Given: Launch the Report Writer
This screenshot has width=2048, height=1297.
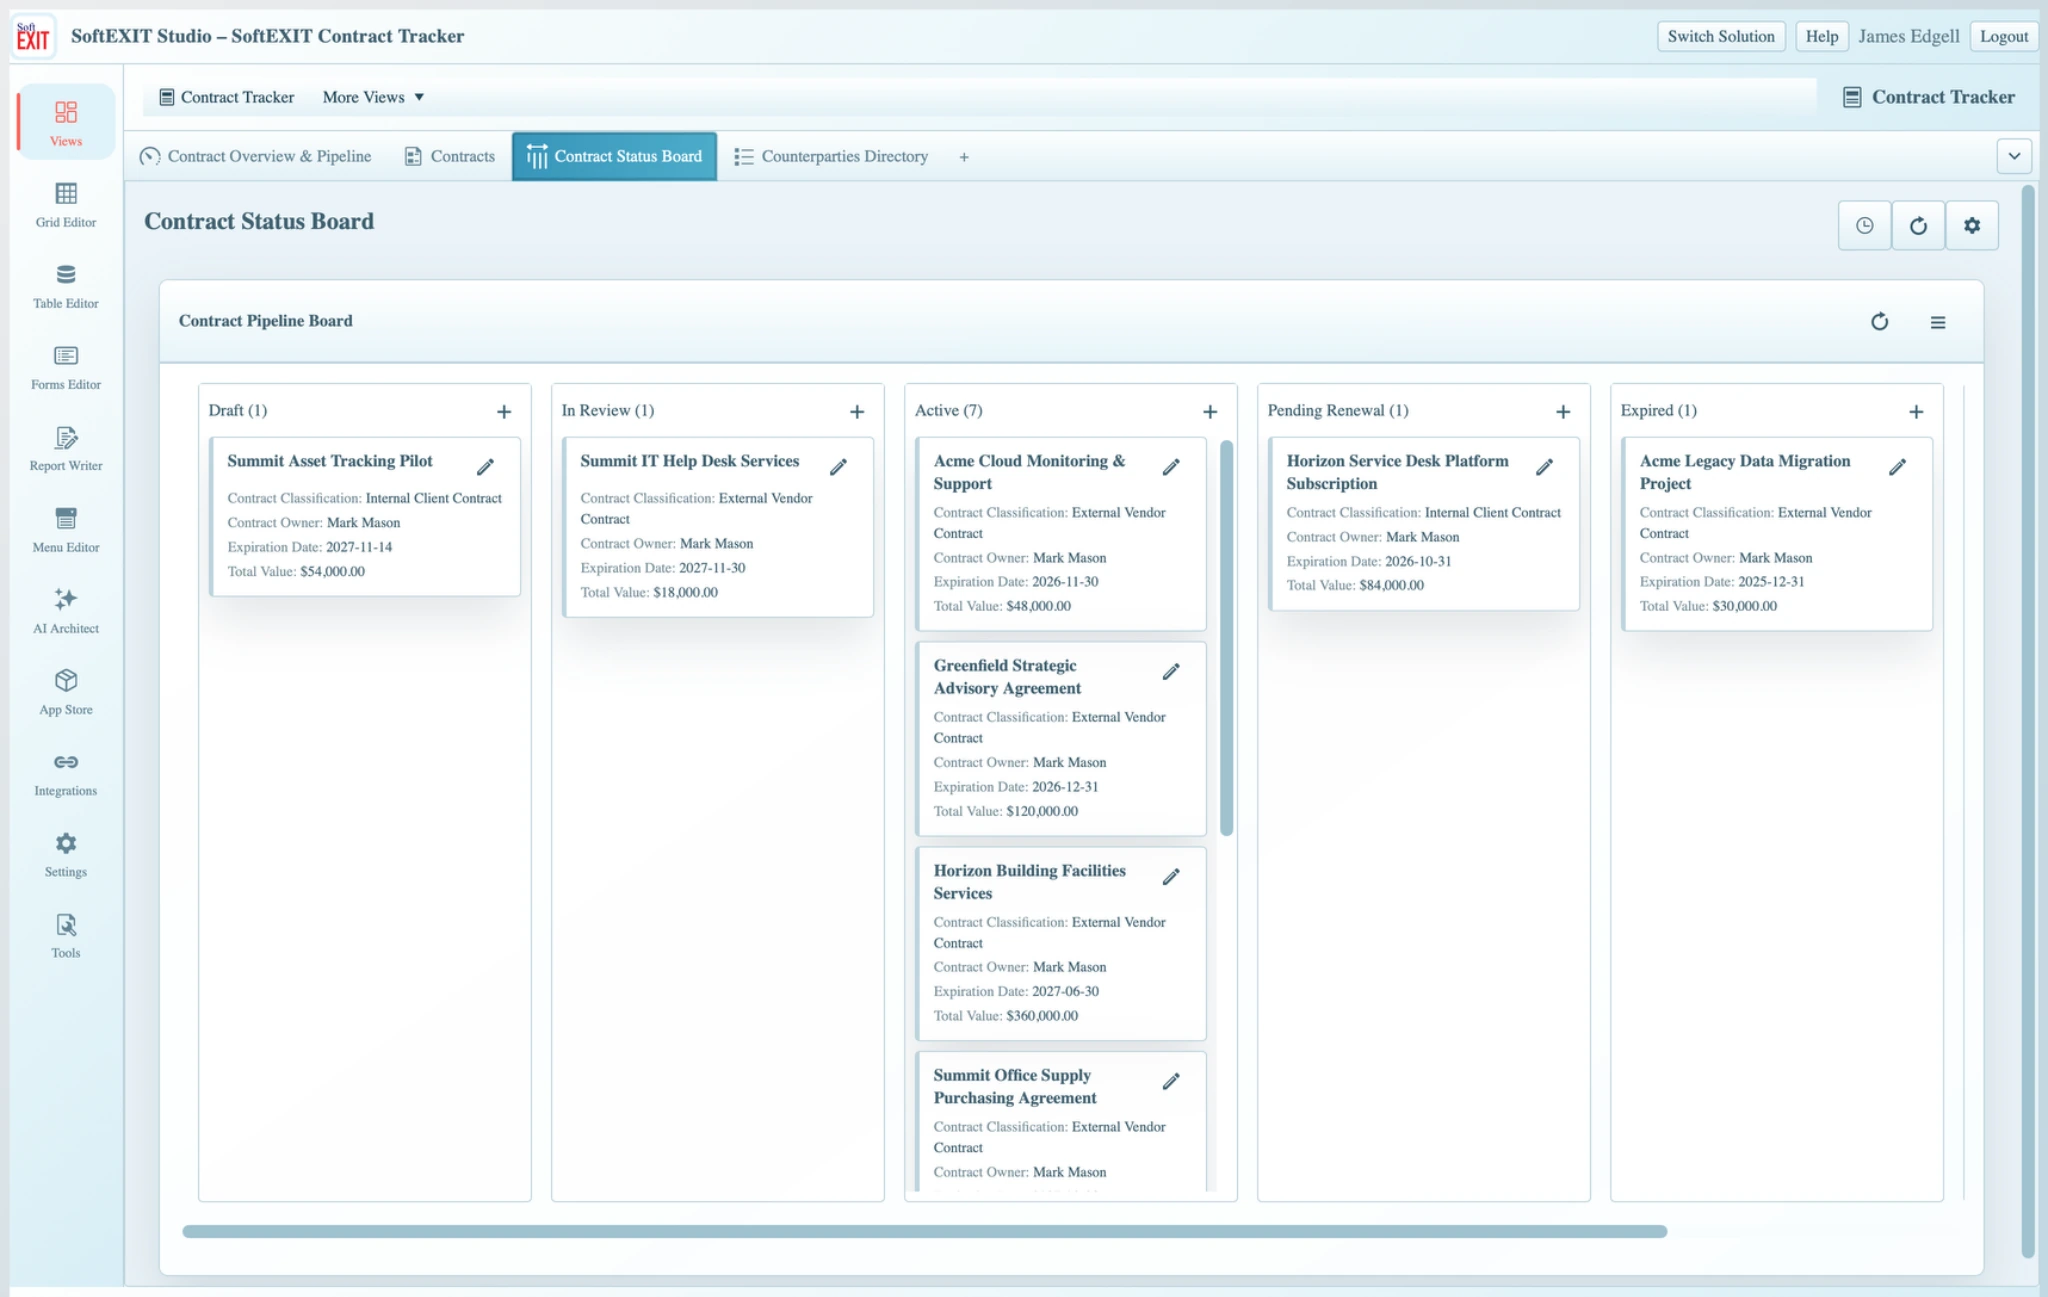Looking at the screenshot, I should [x=66, y=449].
